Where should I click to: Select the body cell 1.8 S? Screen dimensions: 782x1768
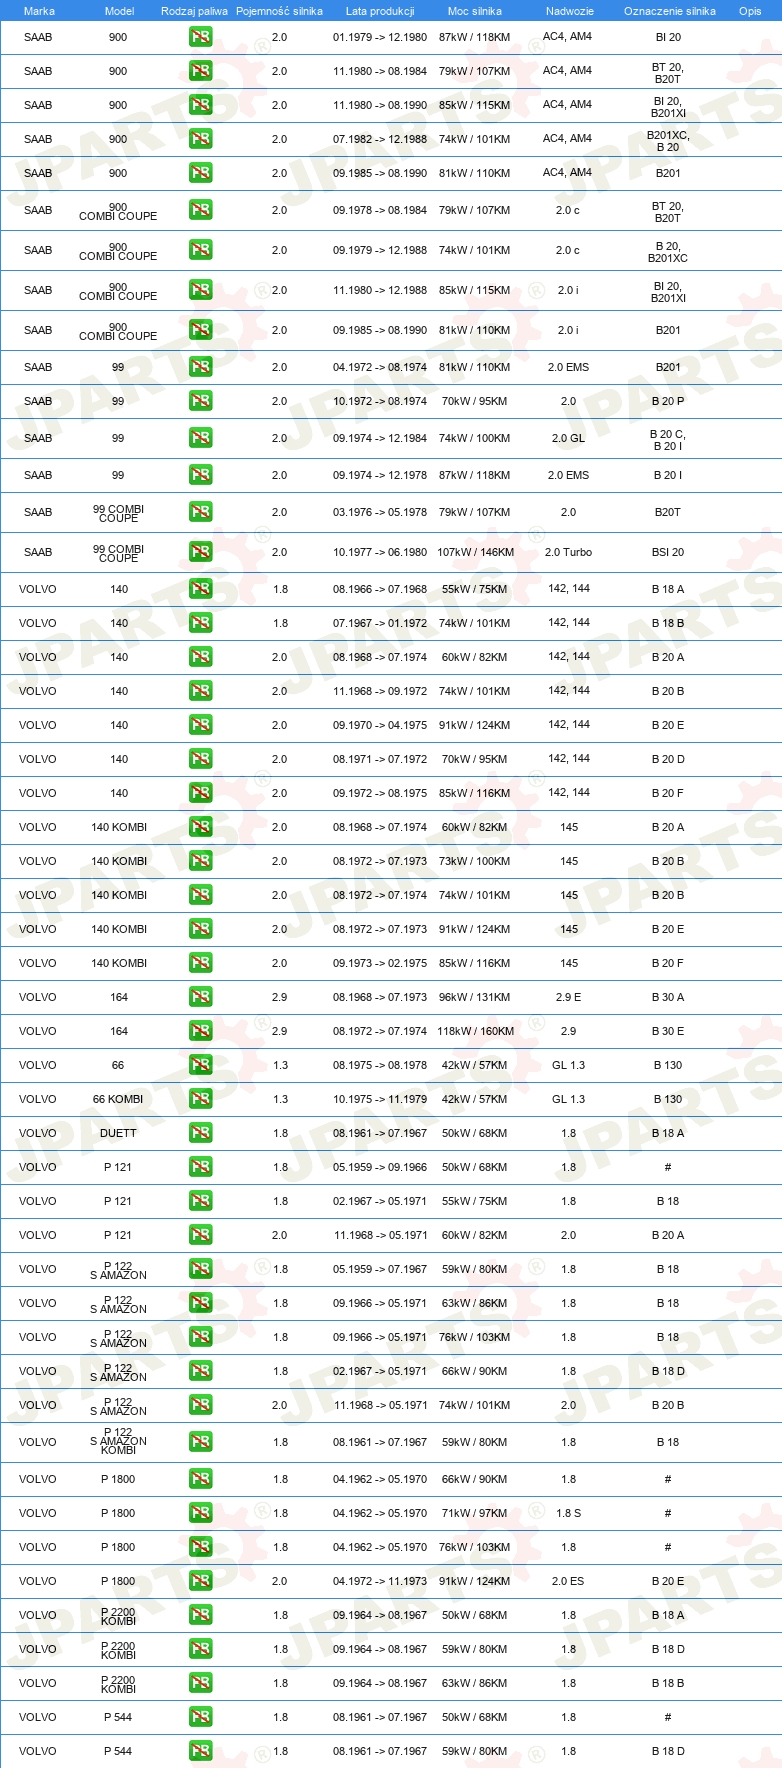569,1513
